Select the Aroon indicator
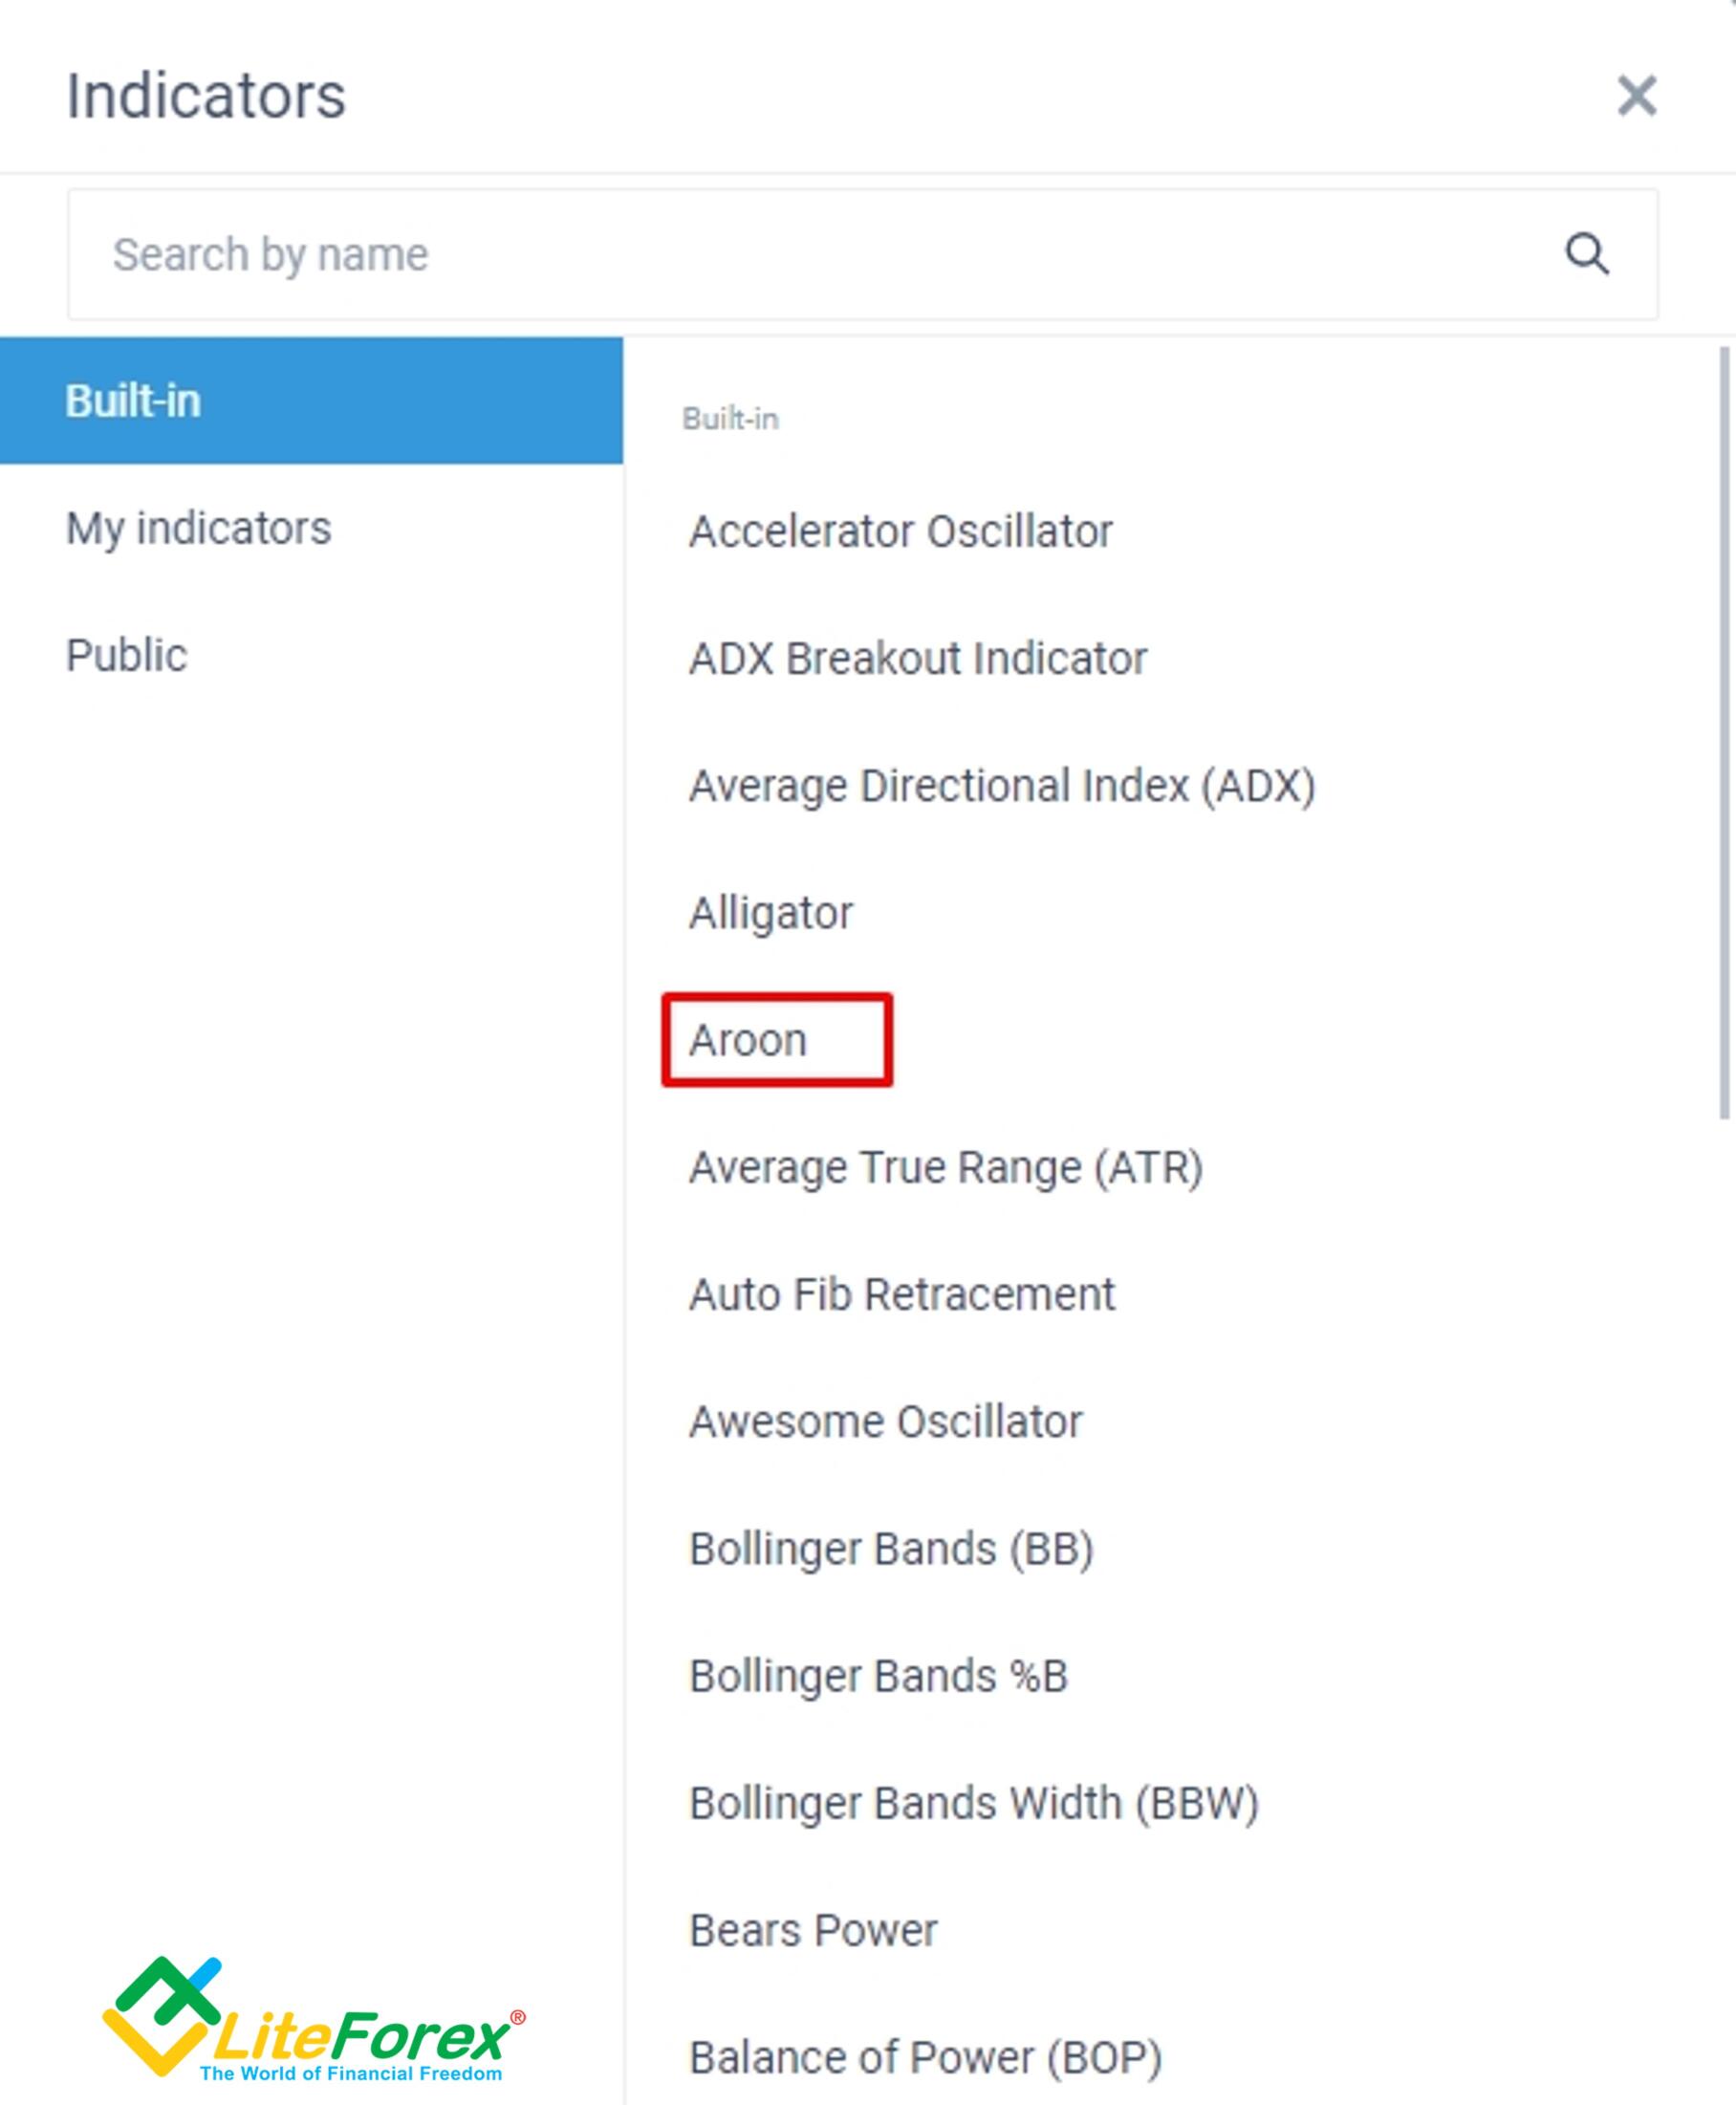 pos(748,1039)
